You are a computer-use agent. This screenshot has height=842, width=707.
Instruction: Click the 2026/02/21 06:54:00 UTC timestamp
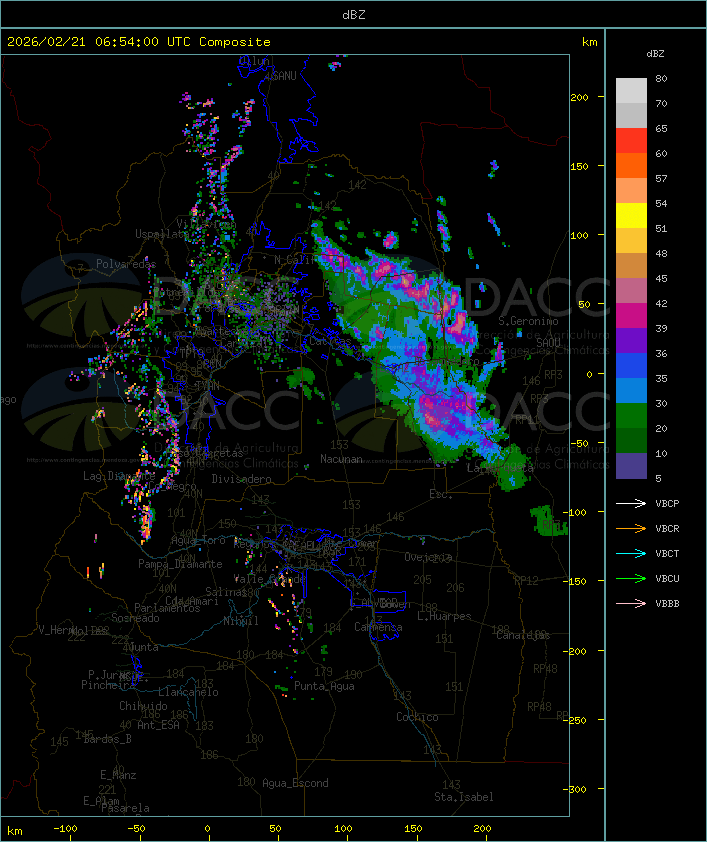pos(98,42)
